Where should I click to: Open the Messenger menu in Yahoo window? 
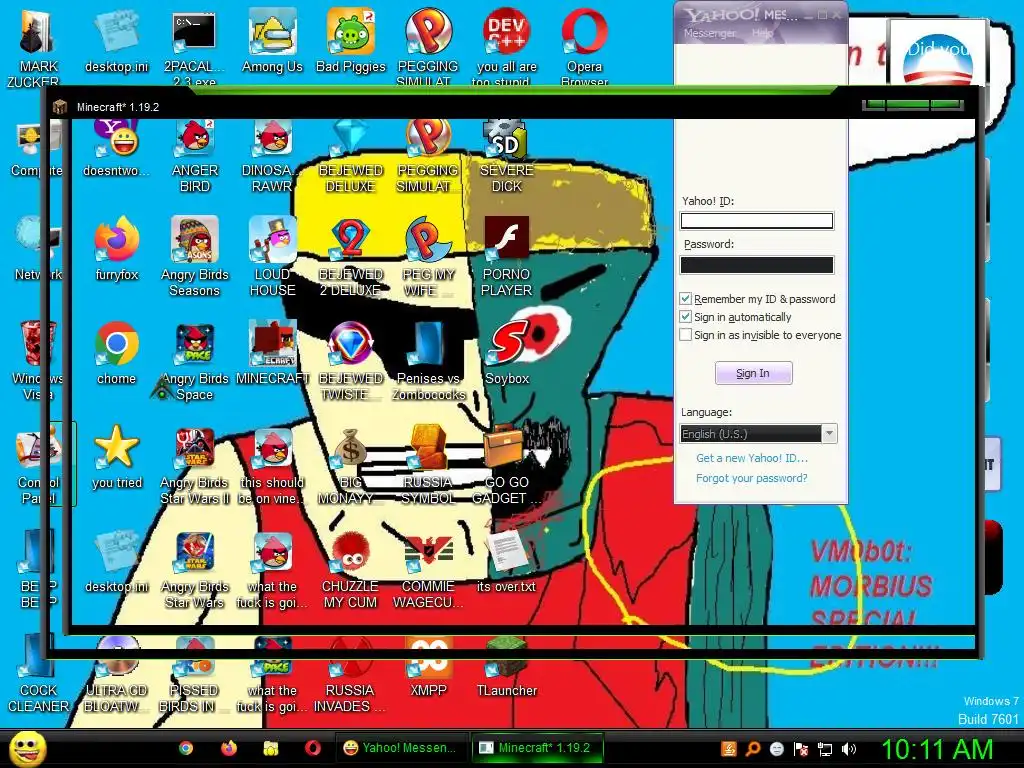[x=709, y=33]
